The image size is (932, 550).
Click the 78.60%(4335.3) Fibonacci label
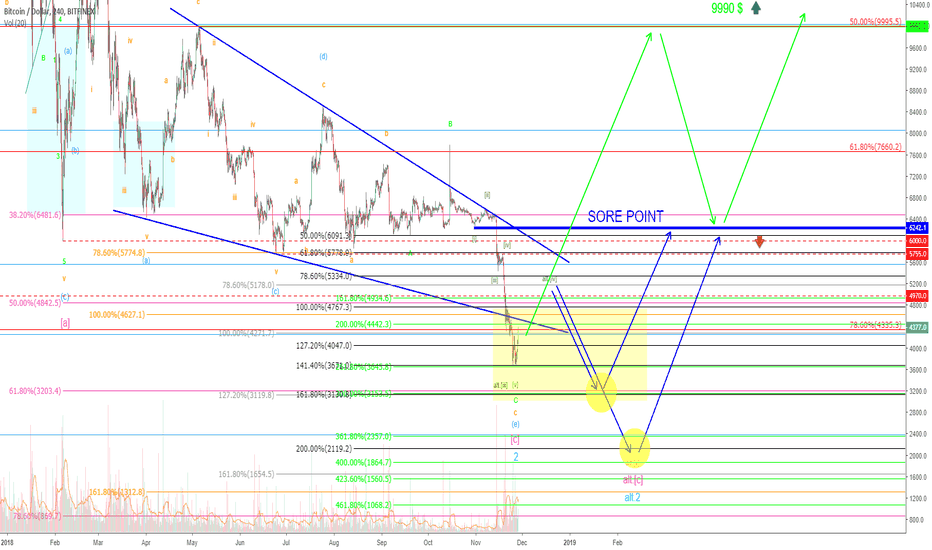876,325
